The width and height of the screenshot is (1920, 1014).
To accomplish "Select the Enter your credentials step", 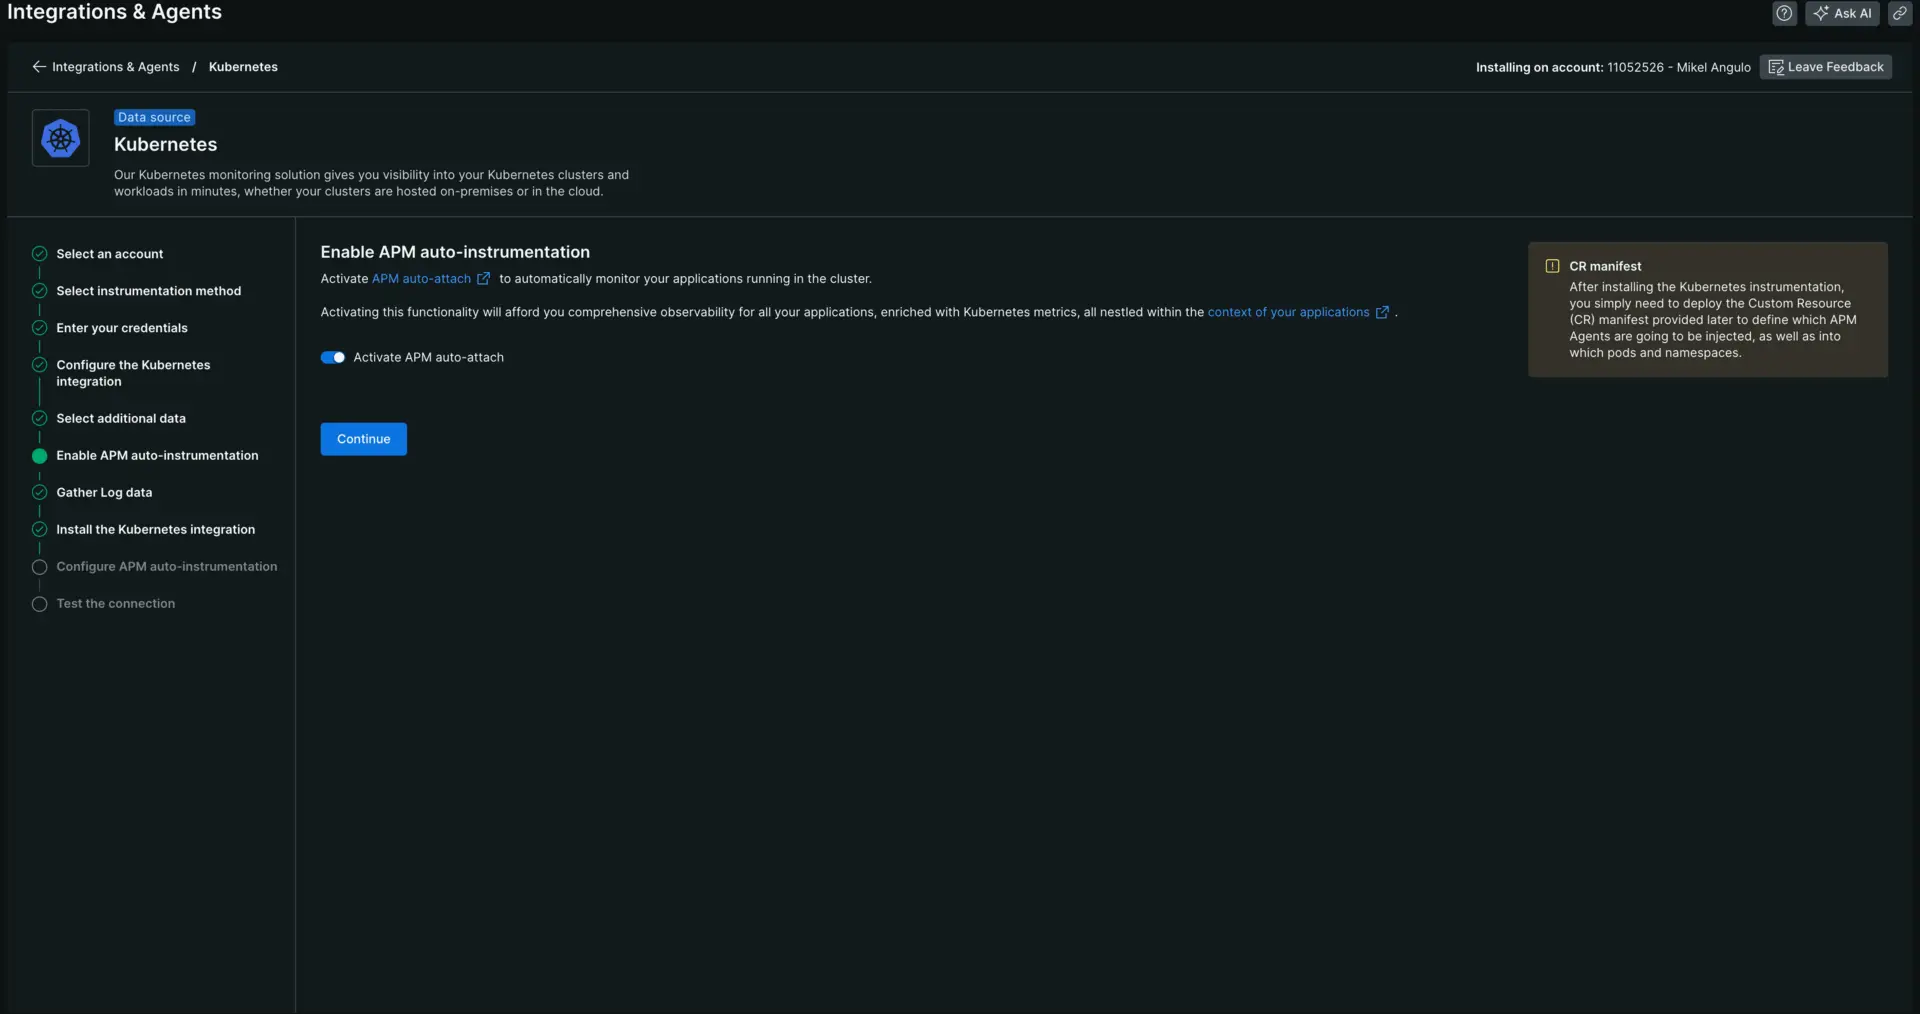I will tap(122, 327).
